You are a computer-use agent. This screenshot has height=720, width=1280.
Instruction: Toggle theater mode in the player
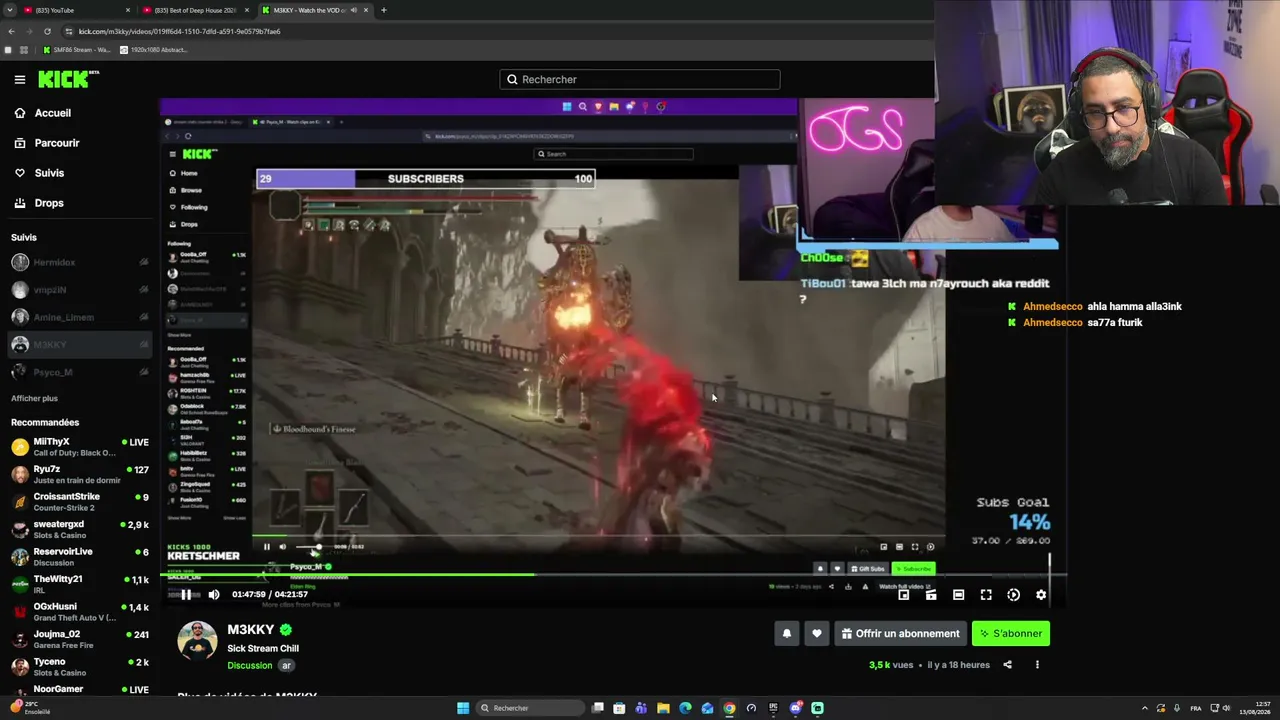pyautogui.click(x=958, y=595)
